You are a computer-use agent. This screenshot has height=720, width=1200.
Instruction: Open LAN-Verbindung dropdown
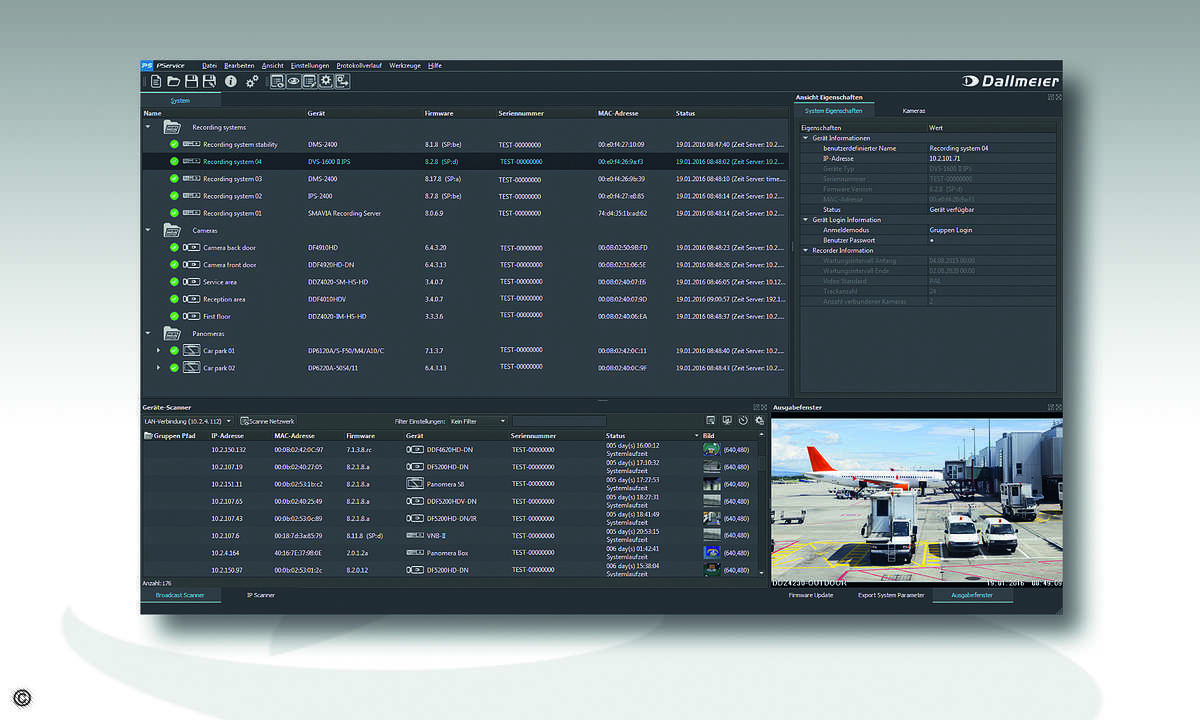pos(188,421)
